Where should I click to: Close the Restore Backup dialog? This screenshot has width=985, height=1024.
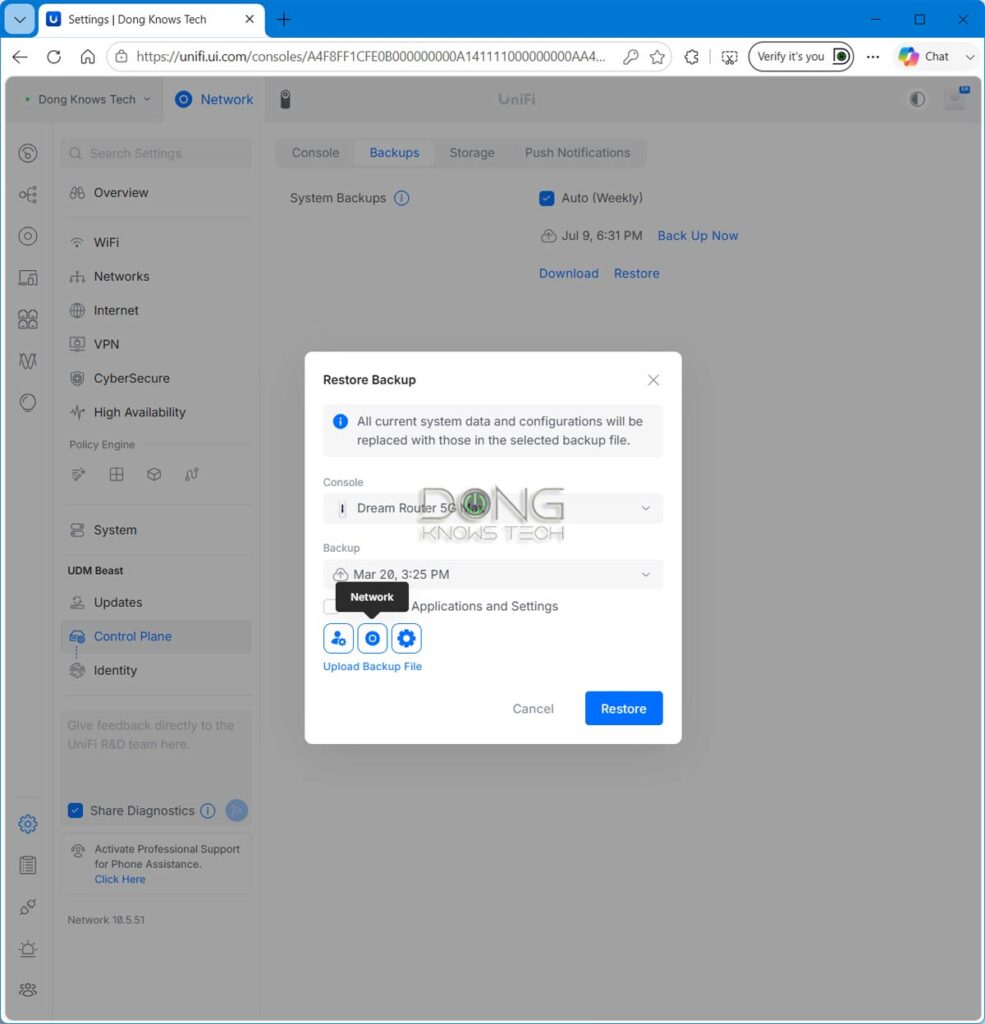tap(653, 380)
